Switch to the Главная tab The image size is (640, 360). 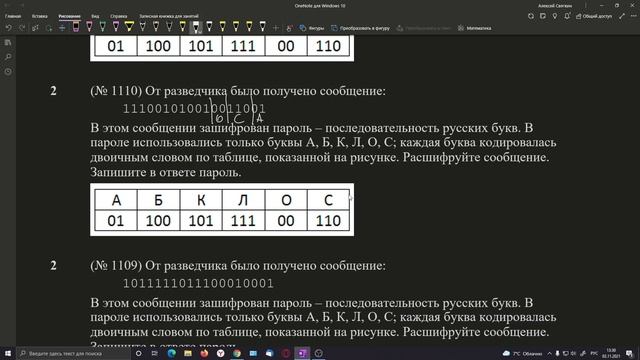coord(13,16)
